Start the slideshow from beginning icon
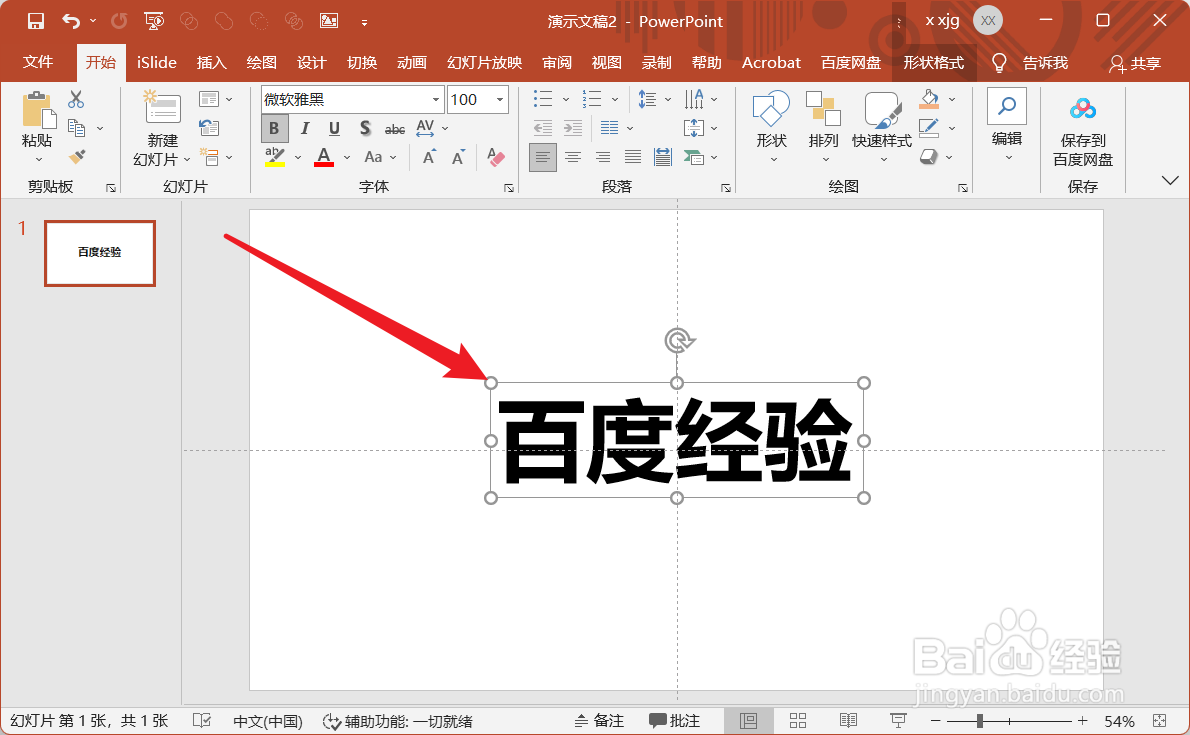Viewport: 1190px width, 735px height. (154, 21)
